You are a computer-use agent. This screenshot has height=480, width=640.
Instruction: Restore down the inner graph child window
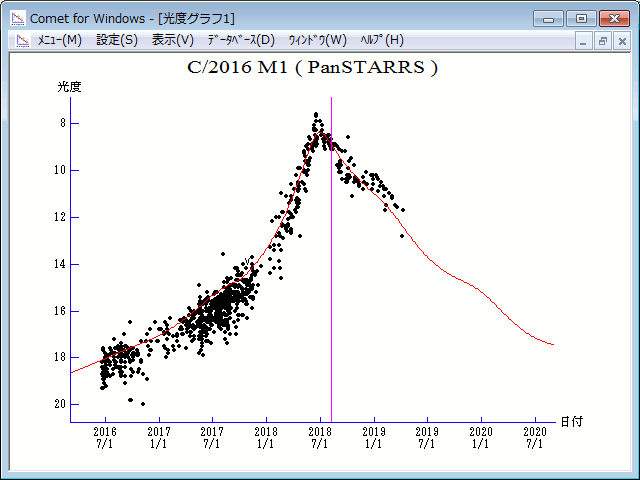click(603, 41)
